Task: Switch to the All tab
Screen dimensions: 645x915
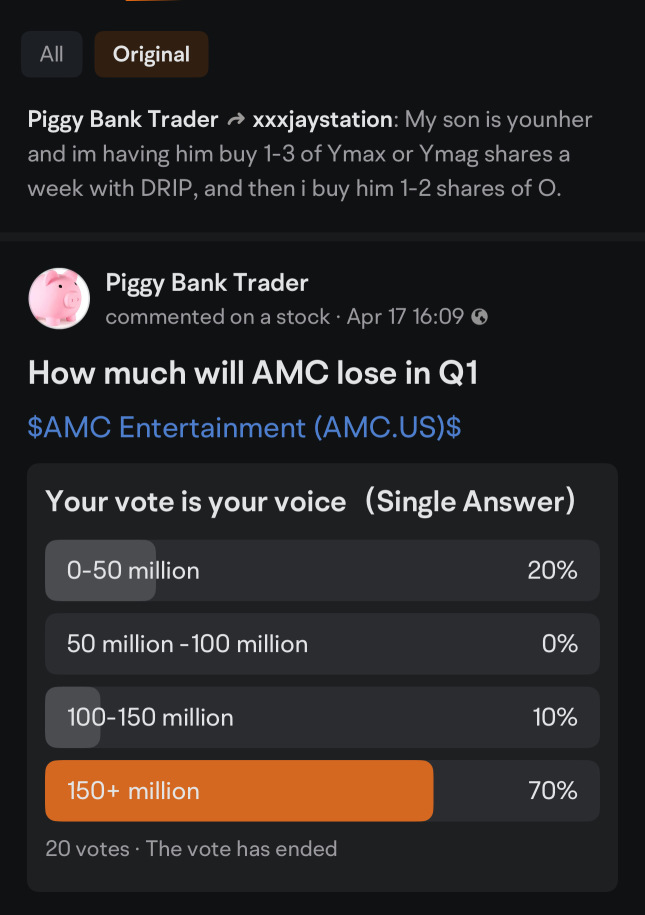Action: pyautogui.click(x=52, y=54)
